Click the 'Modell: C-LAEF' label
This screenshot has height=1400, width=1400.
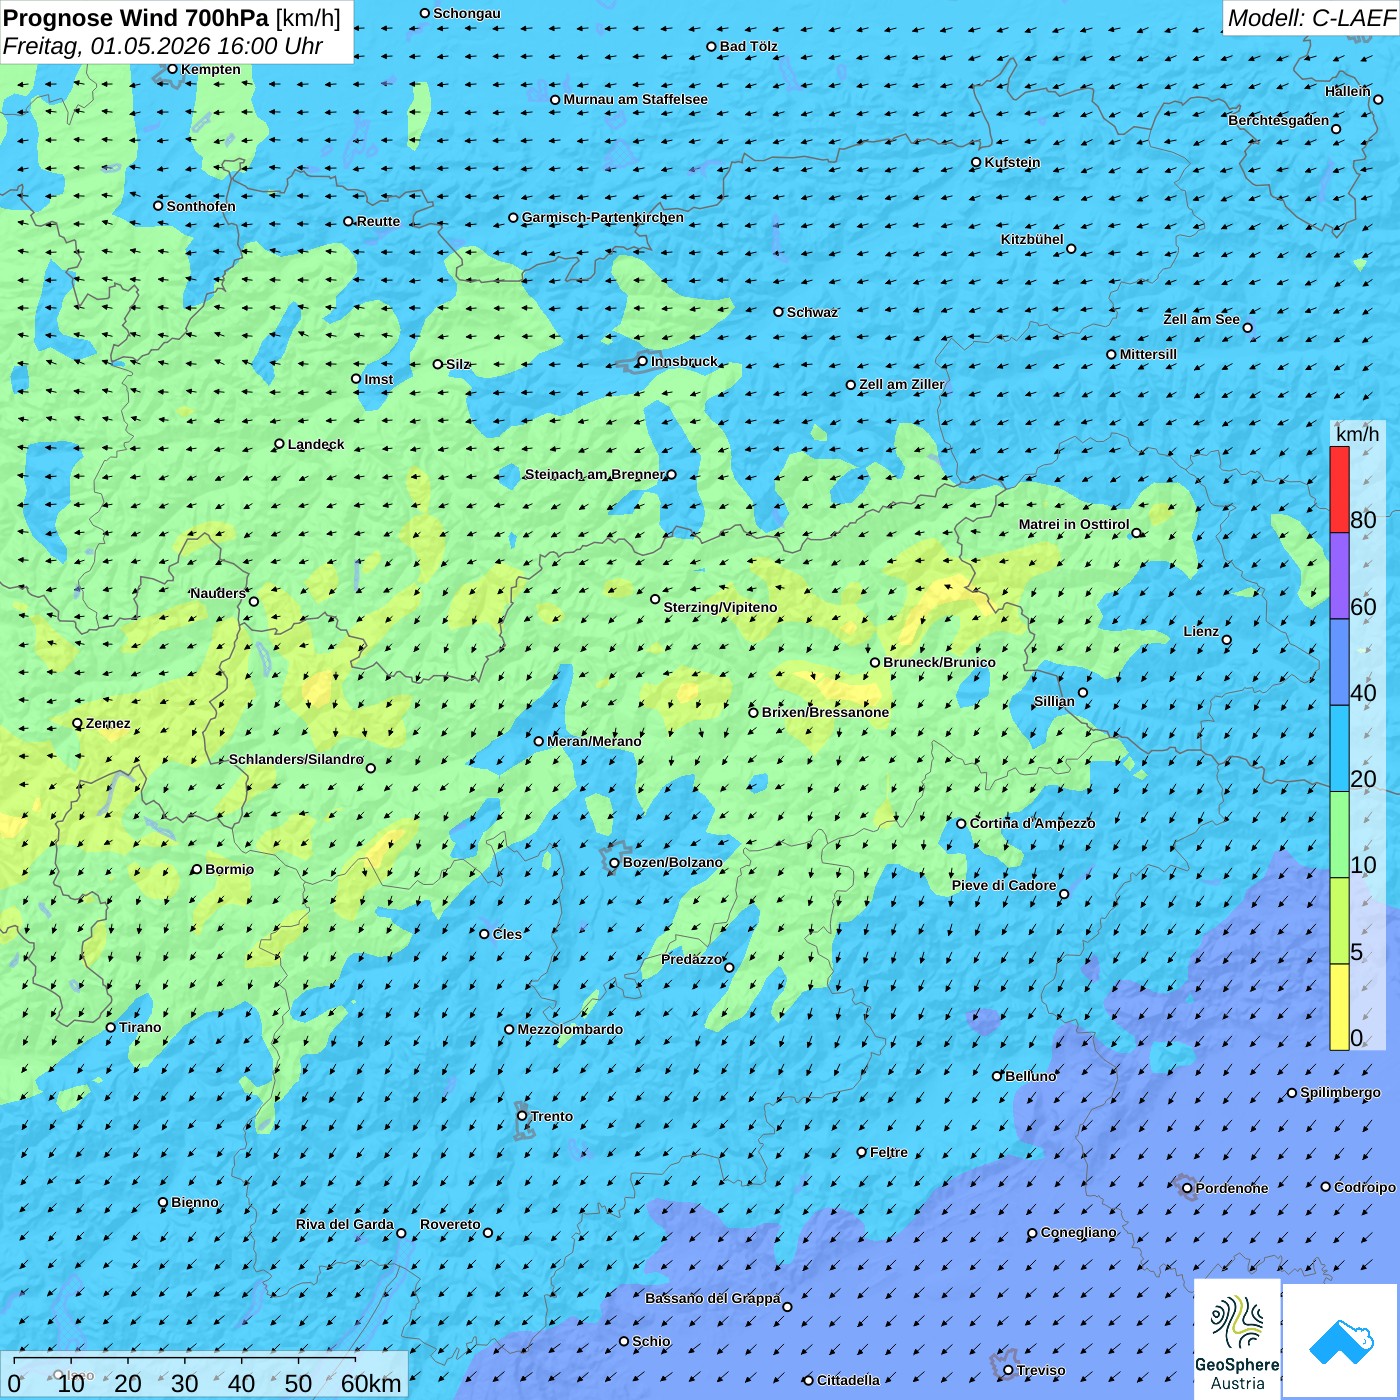pos(1311,18)
